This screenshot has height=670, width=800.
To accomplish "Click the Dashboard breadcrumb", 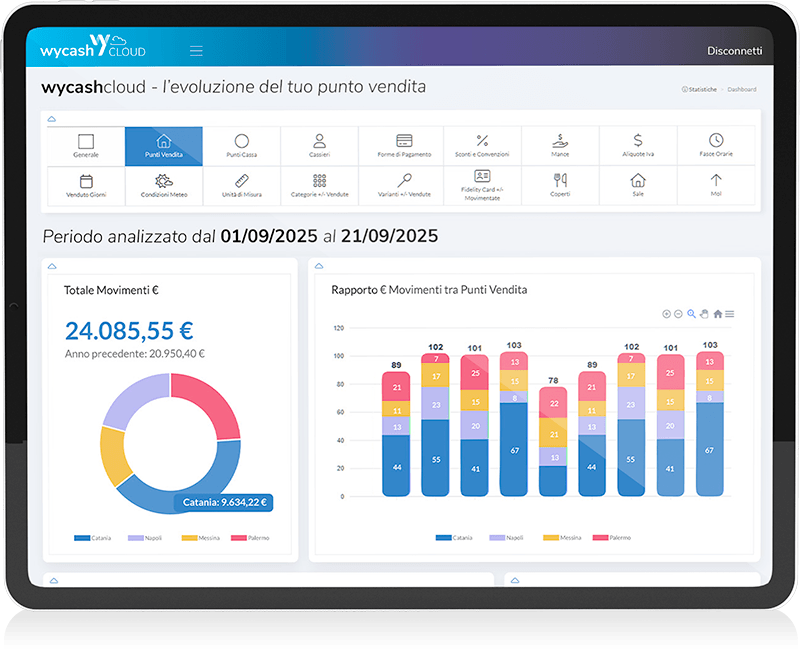I will tap(742, 89).
